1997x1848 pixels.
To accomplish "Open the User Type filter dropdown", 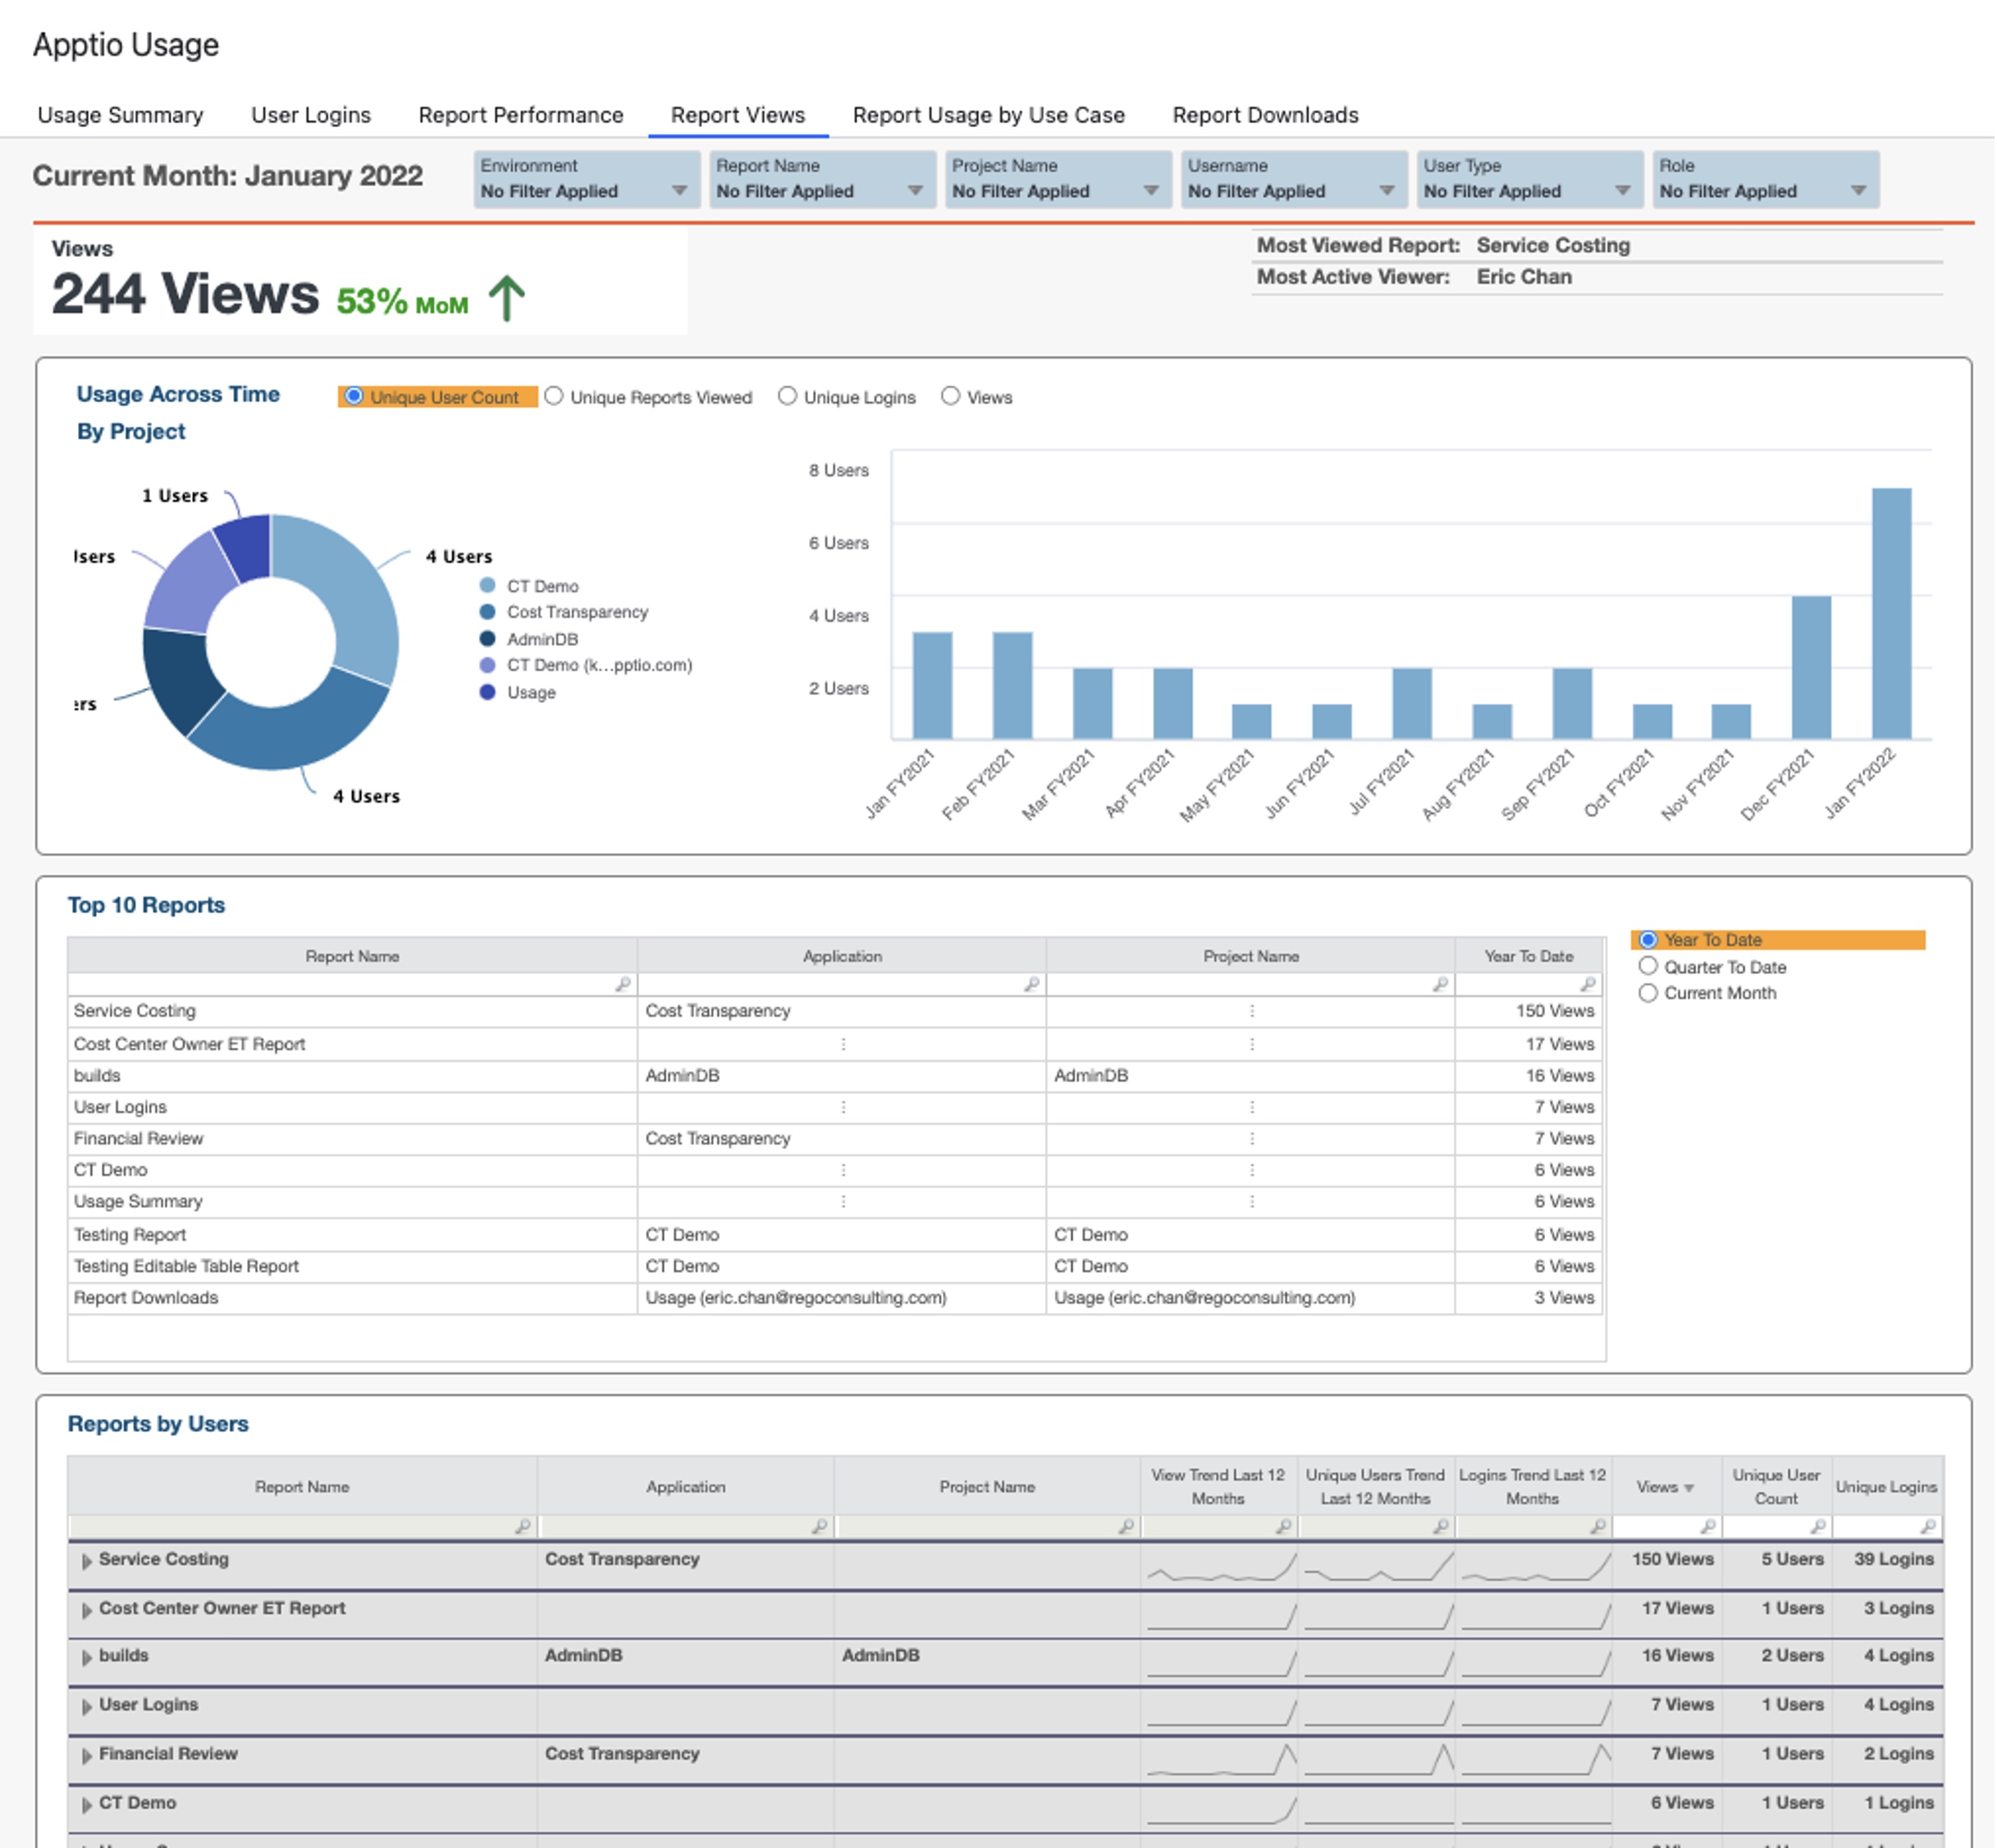I will click(x=1531, y=179).
